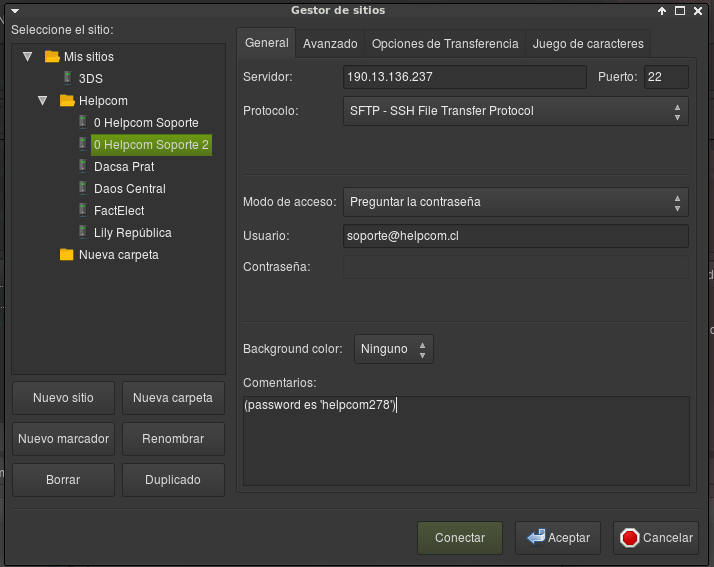The image size is (714, 567).
Task: Select the 3DS site entry
Action: coord(91,79)
